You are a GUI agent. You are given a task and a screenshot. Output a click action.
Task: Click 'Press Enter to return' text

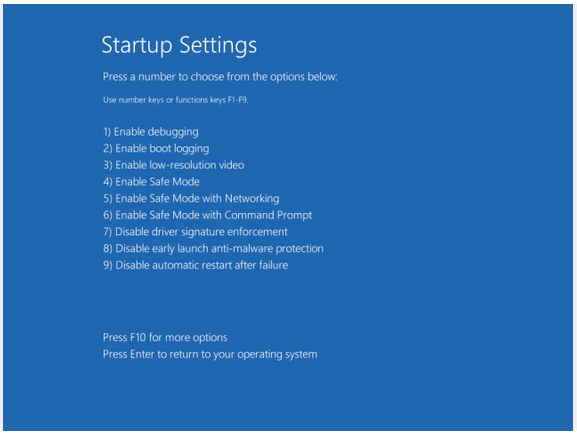pos(210,354)
